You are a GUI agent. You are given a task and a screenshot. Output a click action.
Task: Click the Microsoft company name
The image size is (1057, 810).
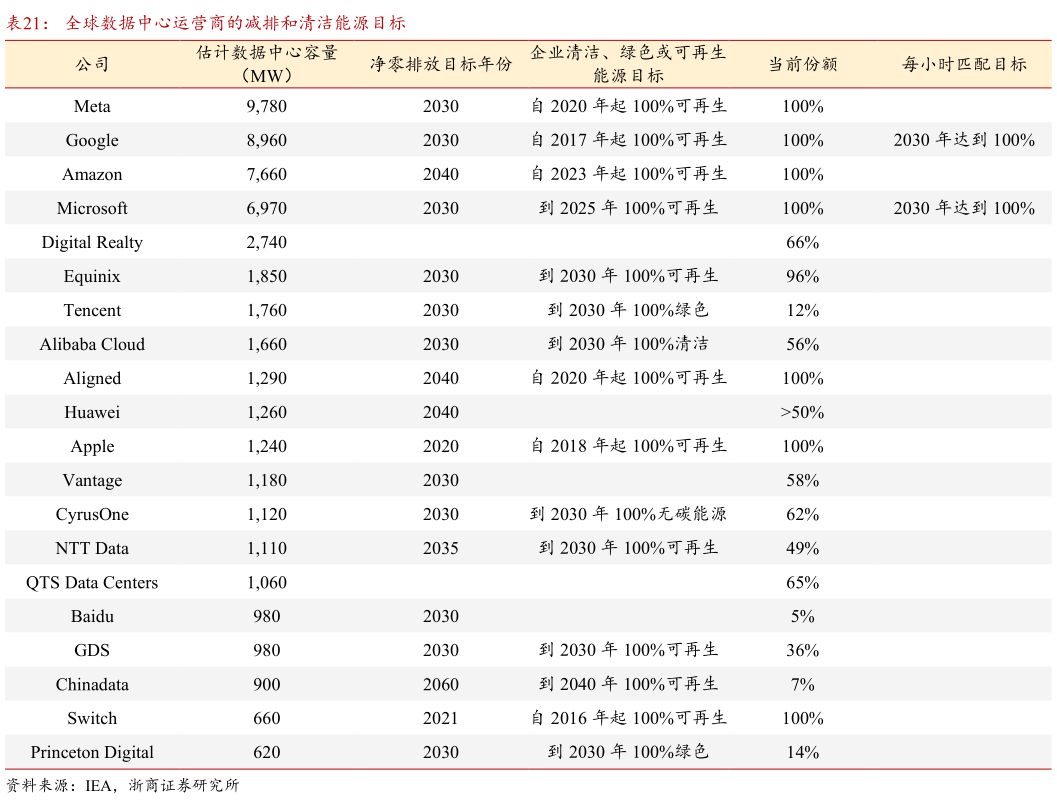pyautogui.click(x=92, y=208)
